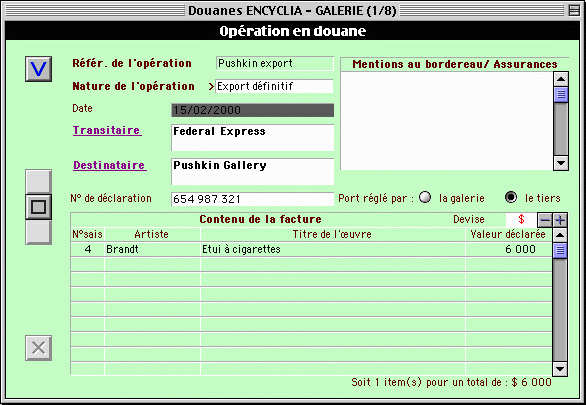Open the Destinataire link
The height and width of the screenshot is (405, 586).
pyautogui.click(x=110, y=165)
